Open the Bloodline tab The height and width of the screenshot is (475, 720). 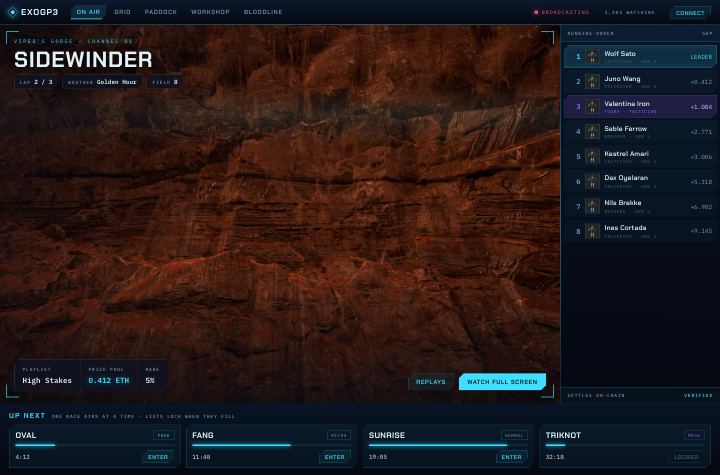pyautogui.click(x=263, y=12)
